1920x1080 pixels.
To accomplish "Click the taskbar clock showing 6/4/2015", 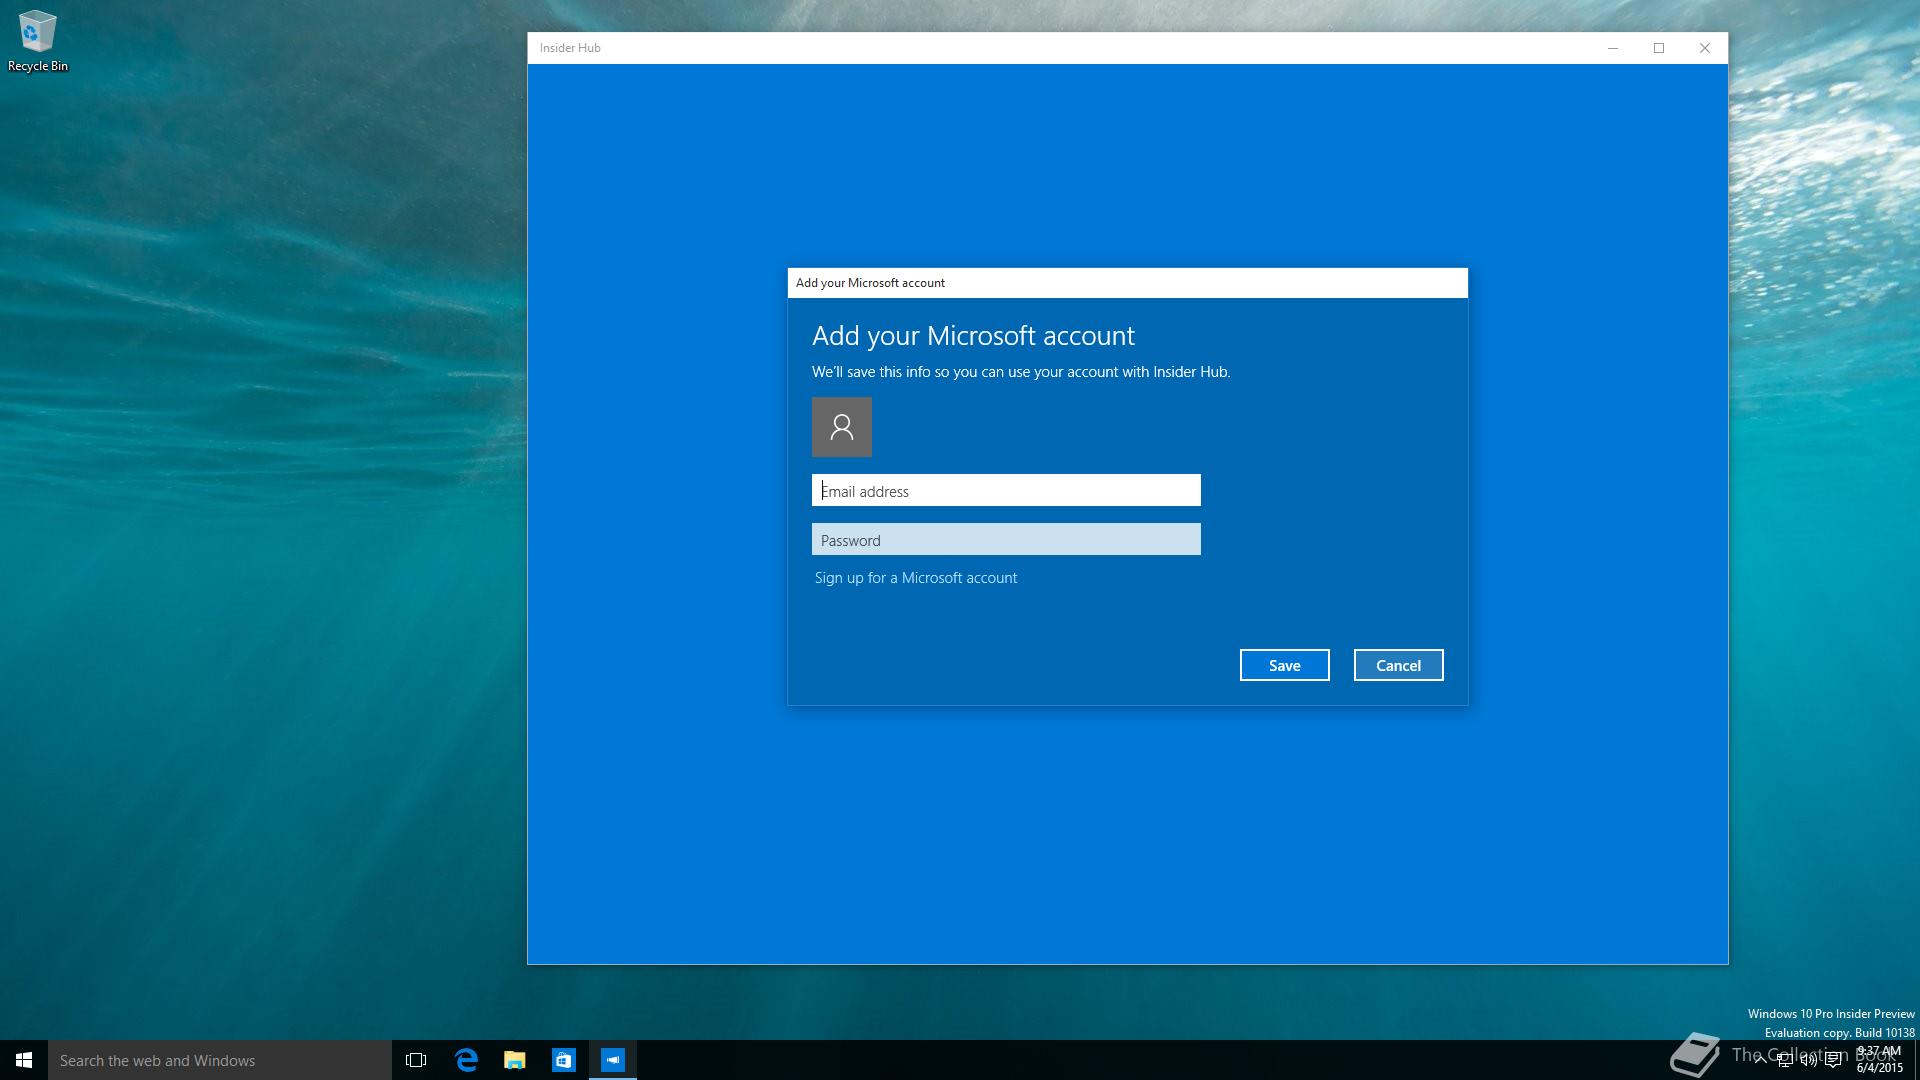I will click(x=1879, y=1060).
